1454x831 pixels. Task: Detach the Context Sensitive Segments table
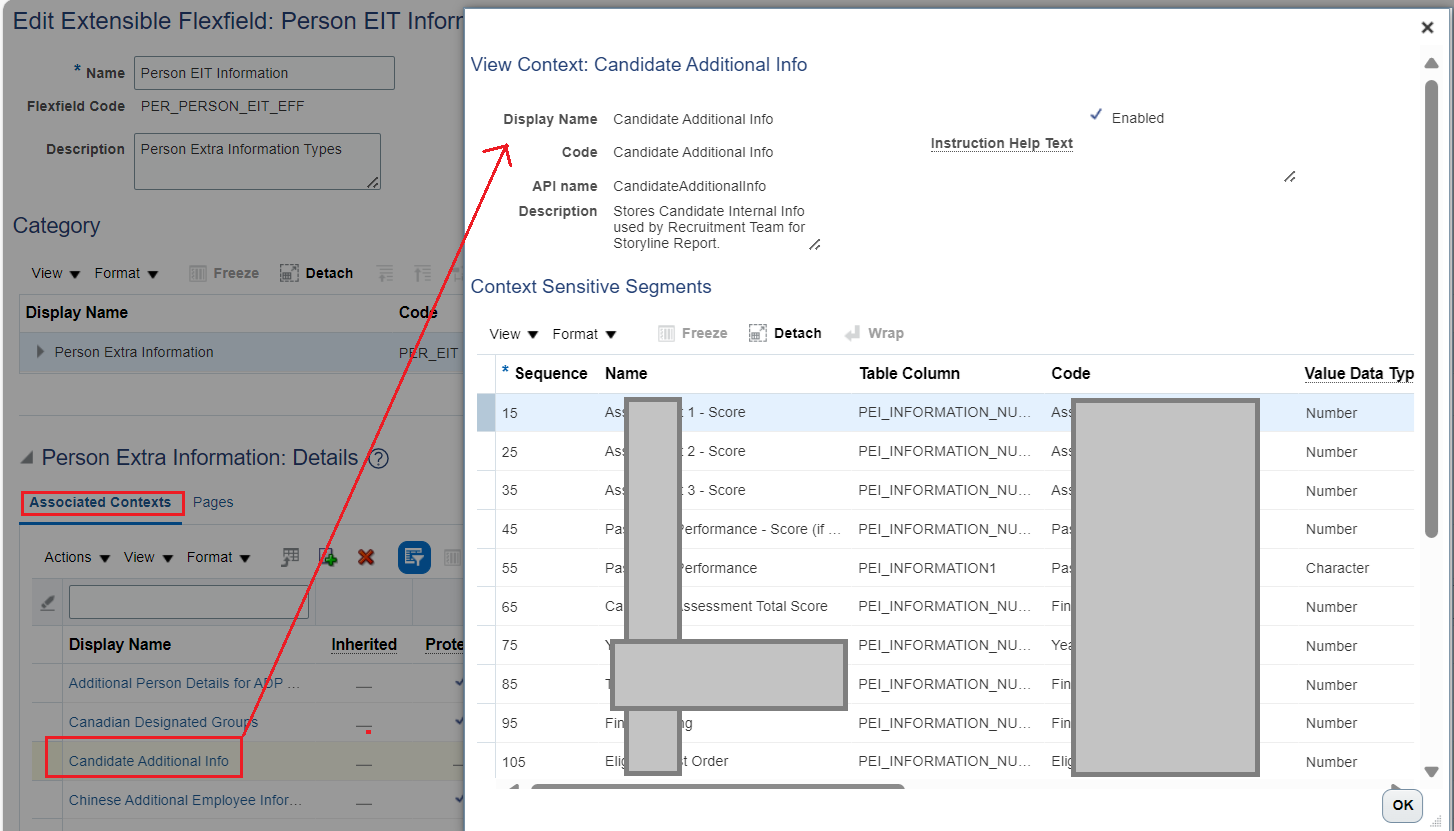point(785,333)
